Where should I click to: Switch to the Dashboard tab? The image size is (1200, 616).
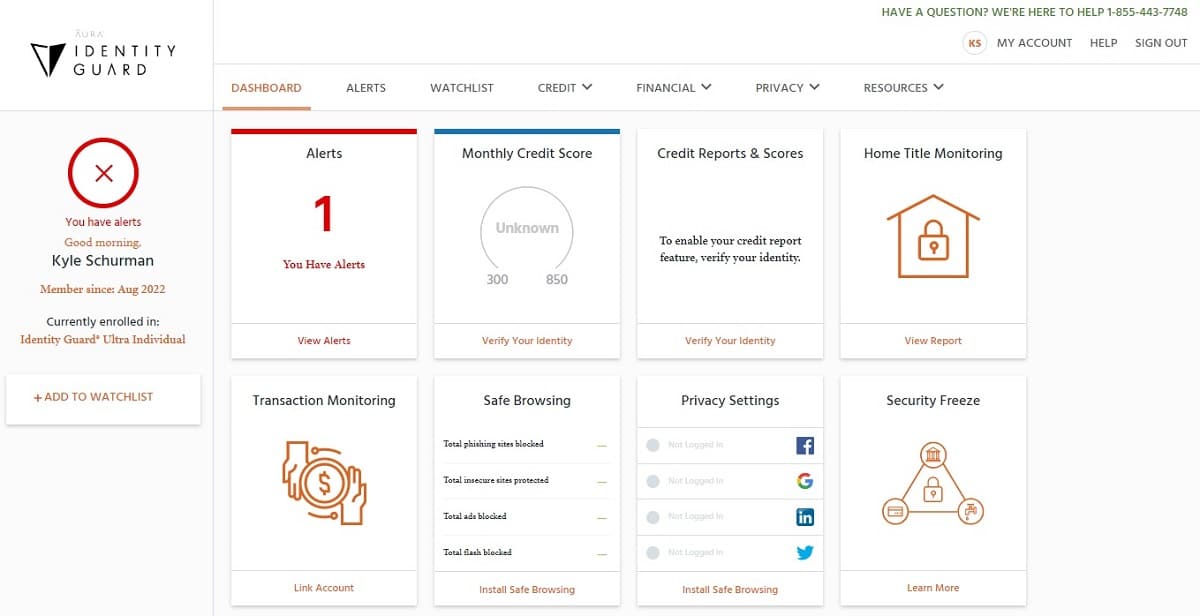click(x=266, y=88)
